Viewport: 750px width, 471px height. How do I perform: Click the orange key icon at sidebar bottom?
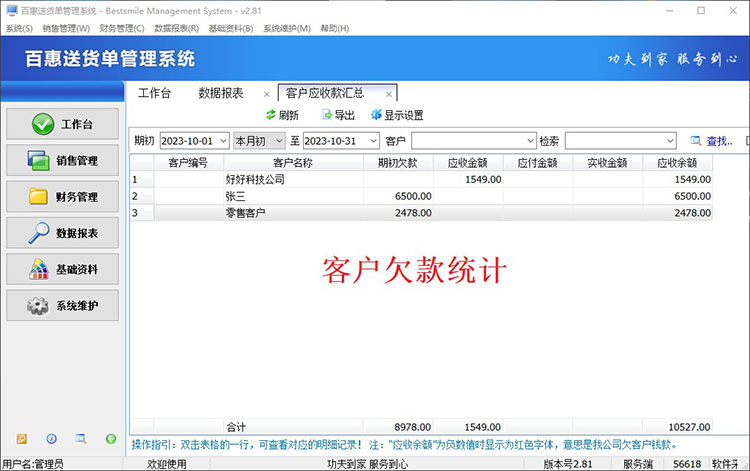pos(22,438)
